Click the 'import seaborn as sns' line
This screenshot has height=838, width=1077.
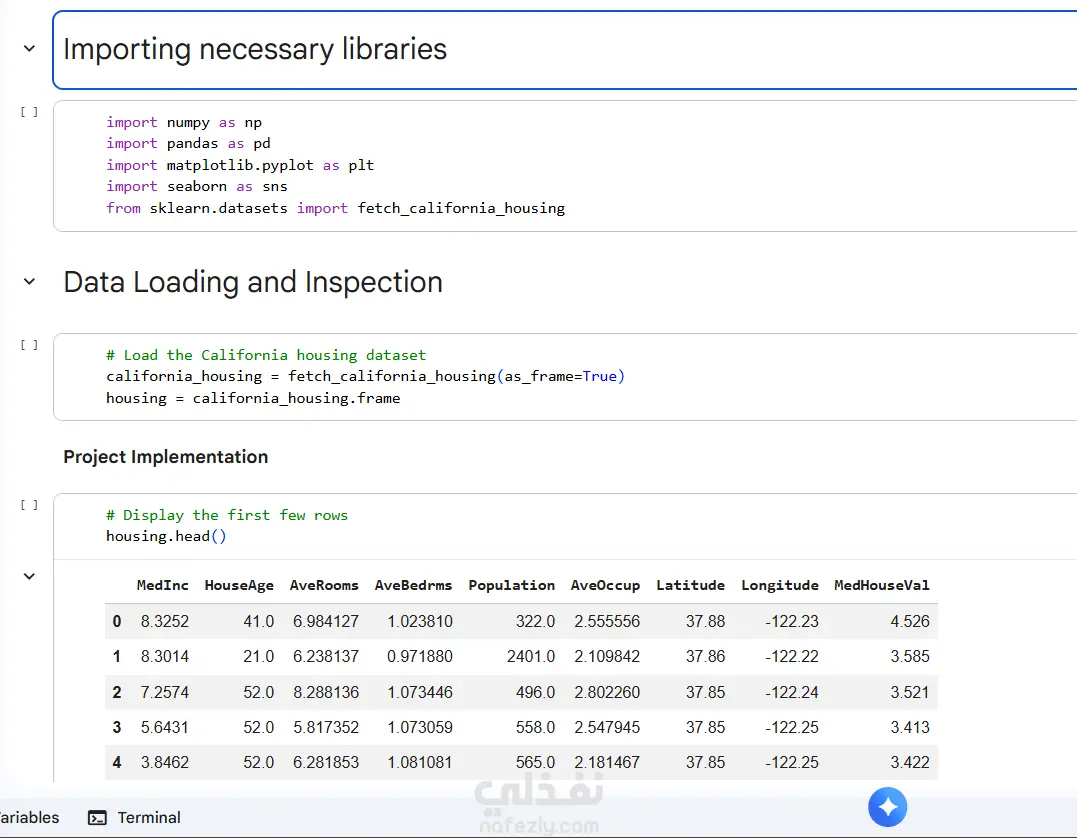[x=196, y=187]
